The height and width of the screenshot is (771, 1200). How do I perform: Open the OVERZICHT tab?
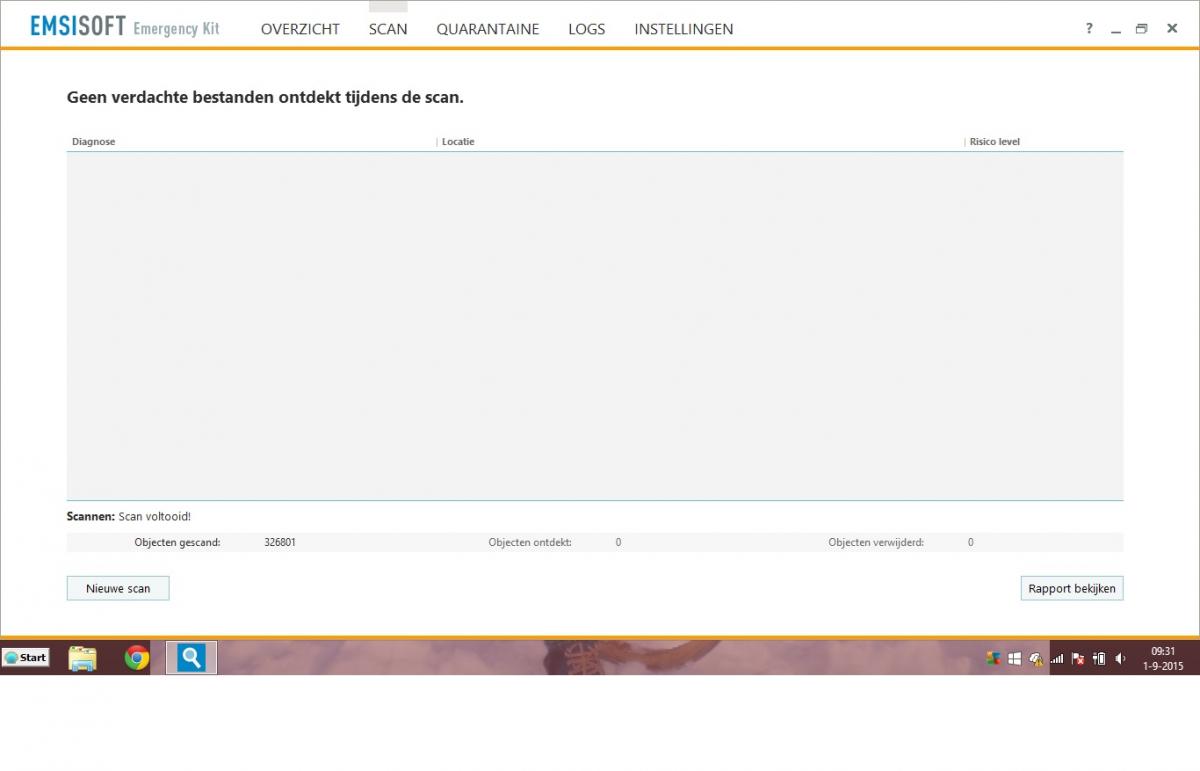300,29
